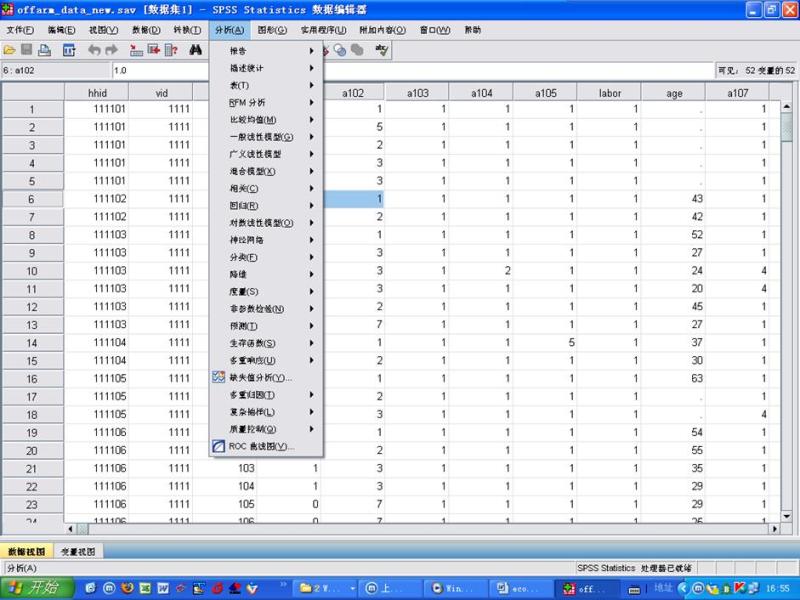800x600 pixels.
Task: Click the labor column header
Action: tap(610, 93)
